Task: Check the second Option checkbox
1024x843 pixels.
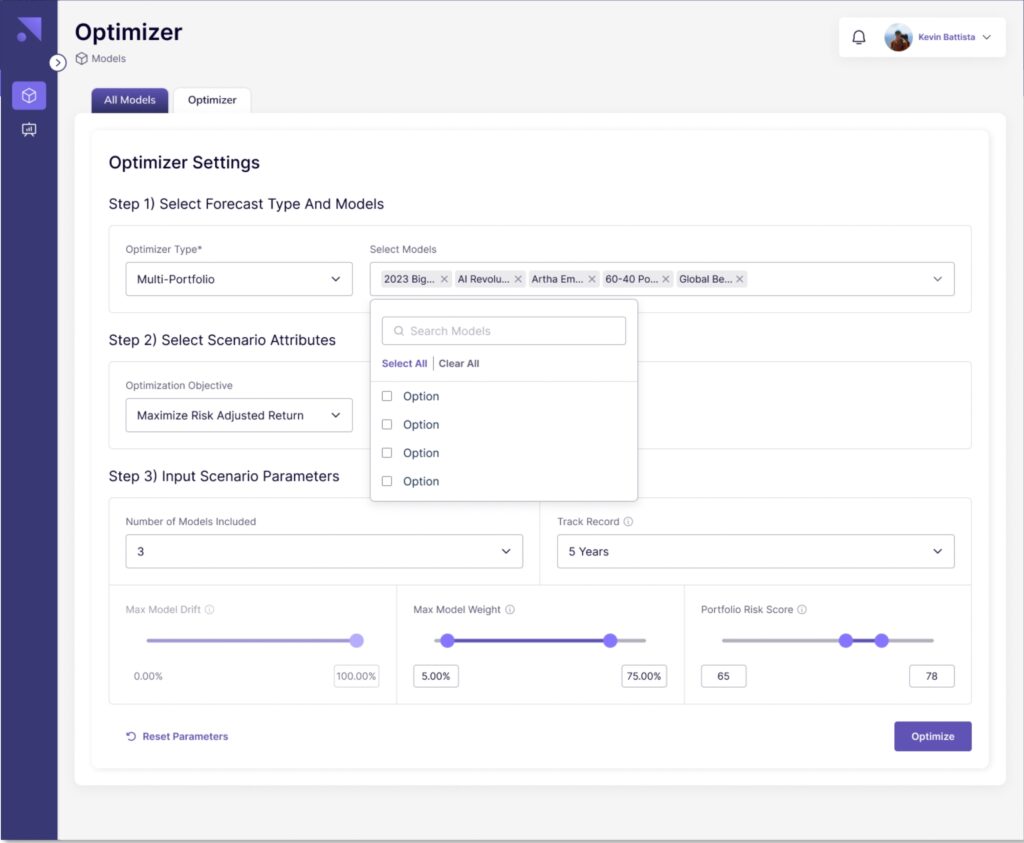Action: pos(387,425)
